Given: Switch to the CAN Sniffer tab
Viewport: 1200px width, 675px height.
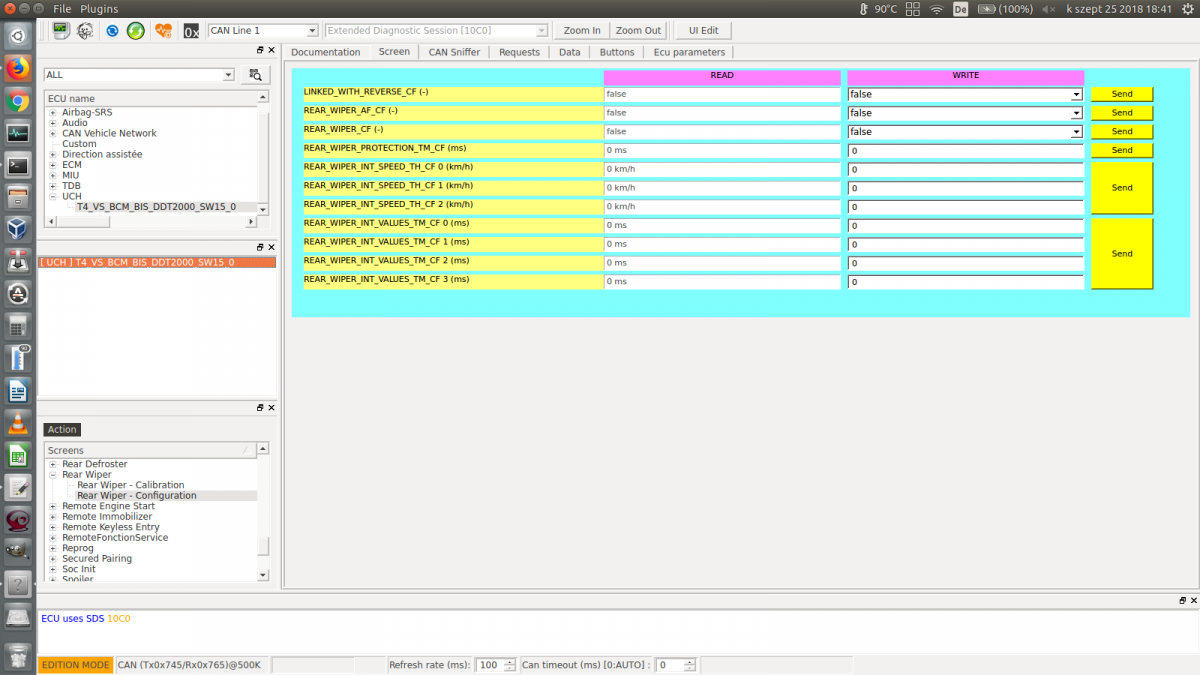Looking at the screenshot, I should pyautogui.click(x=454, y=52).
